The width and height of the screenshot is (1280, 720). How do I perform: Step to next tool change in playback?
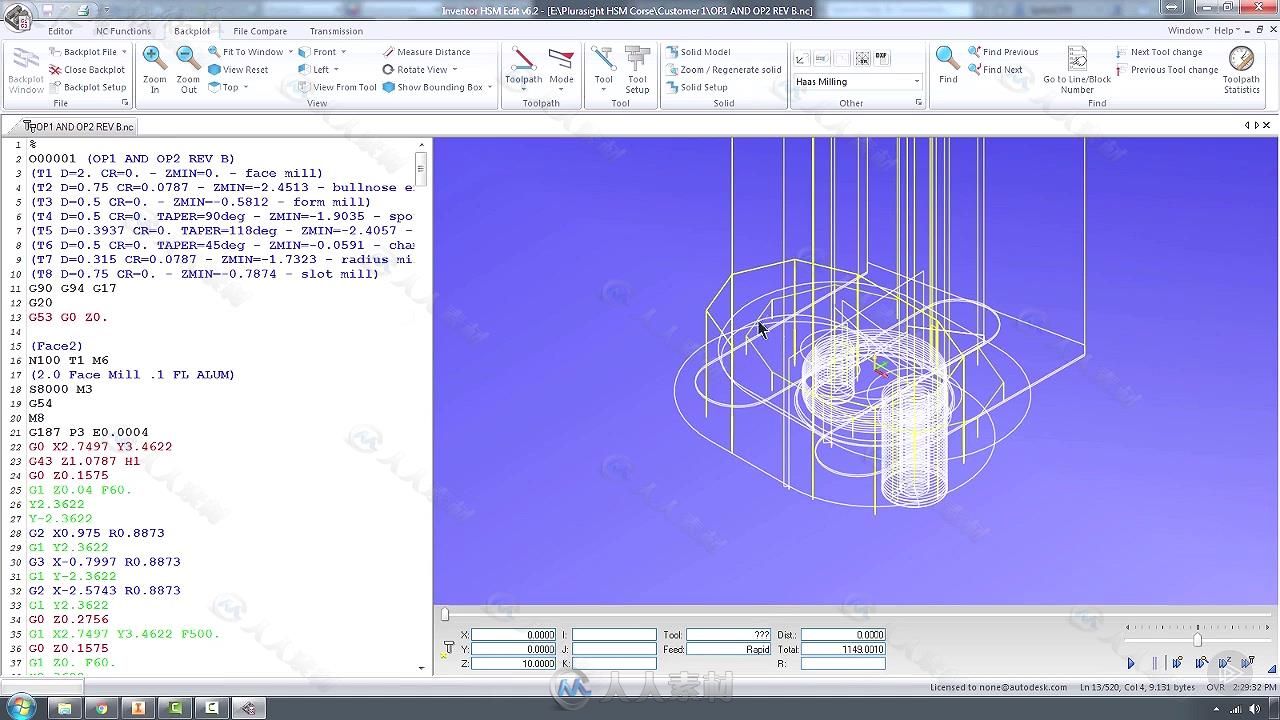(x=1248, y=663)
